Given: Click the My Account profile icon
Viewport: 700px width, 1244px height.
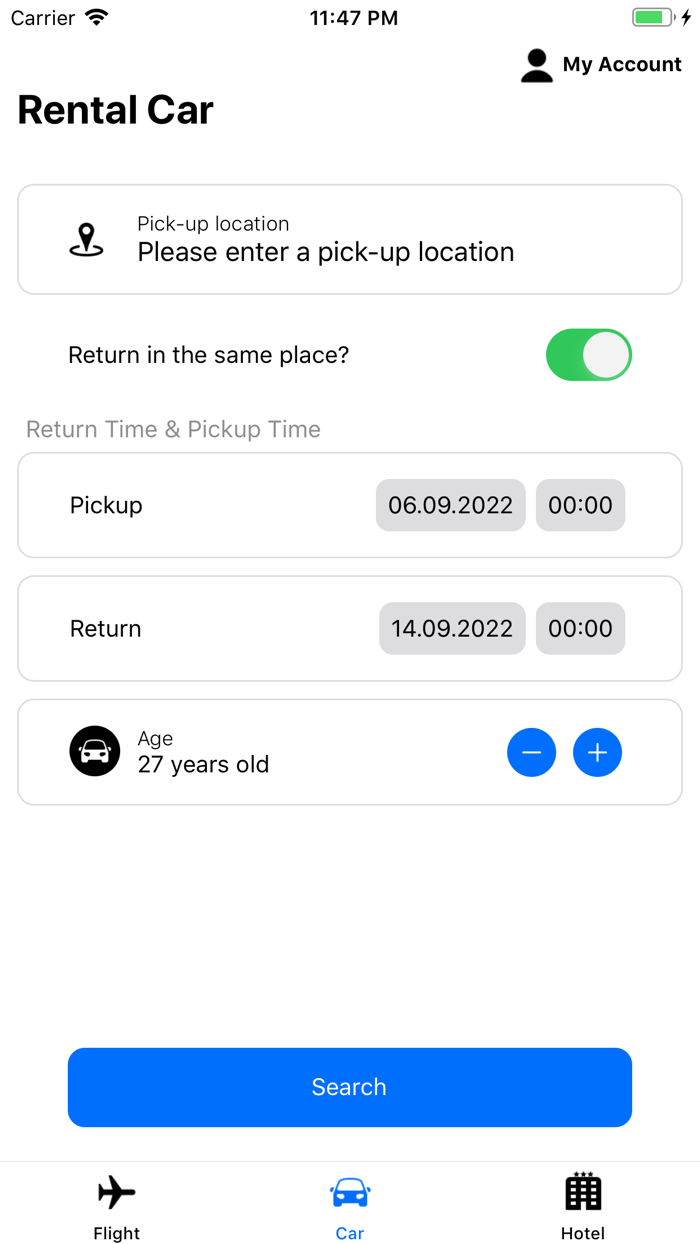Looking at the screenshot, I should (537, 65).
